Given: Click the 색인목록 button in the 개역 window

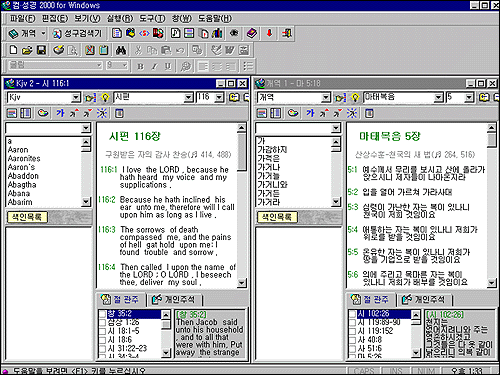Looking at the screenshot, I should tap(277, 217).
